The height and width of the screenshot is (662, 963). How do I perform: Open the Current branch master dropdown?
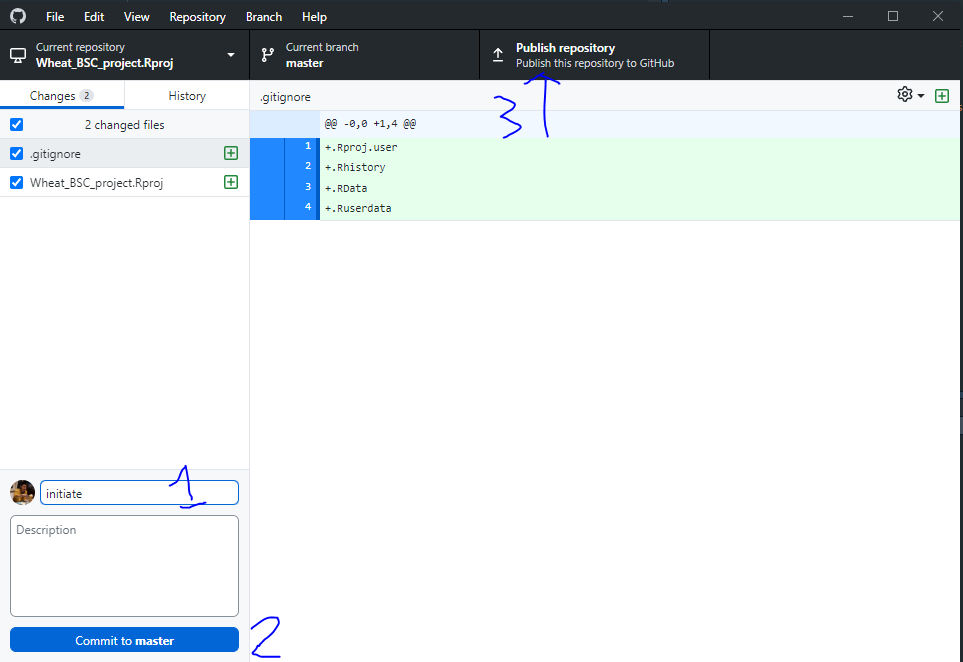pos(364,55)
